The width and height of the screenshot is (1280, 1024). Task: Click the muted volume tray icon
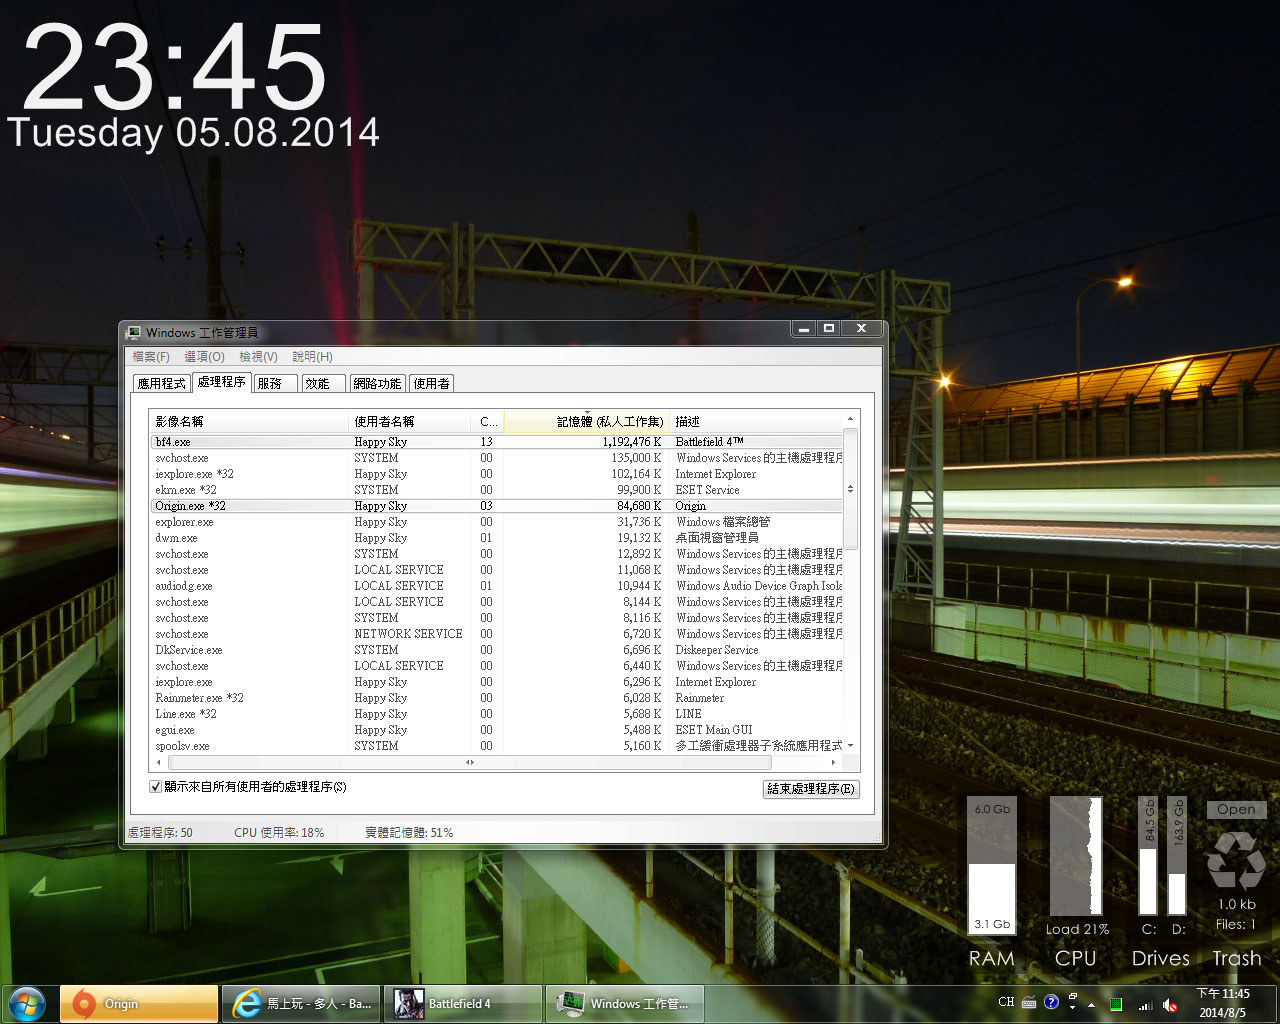pos(1170,1004)
